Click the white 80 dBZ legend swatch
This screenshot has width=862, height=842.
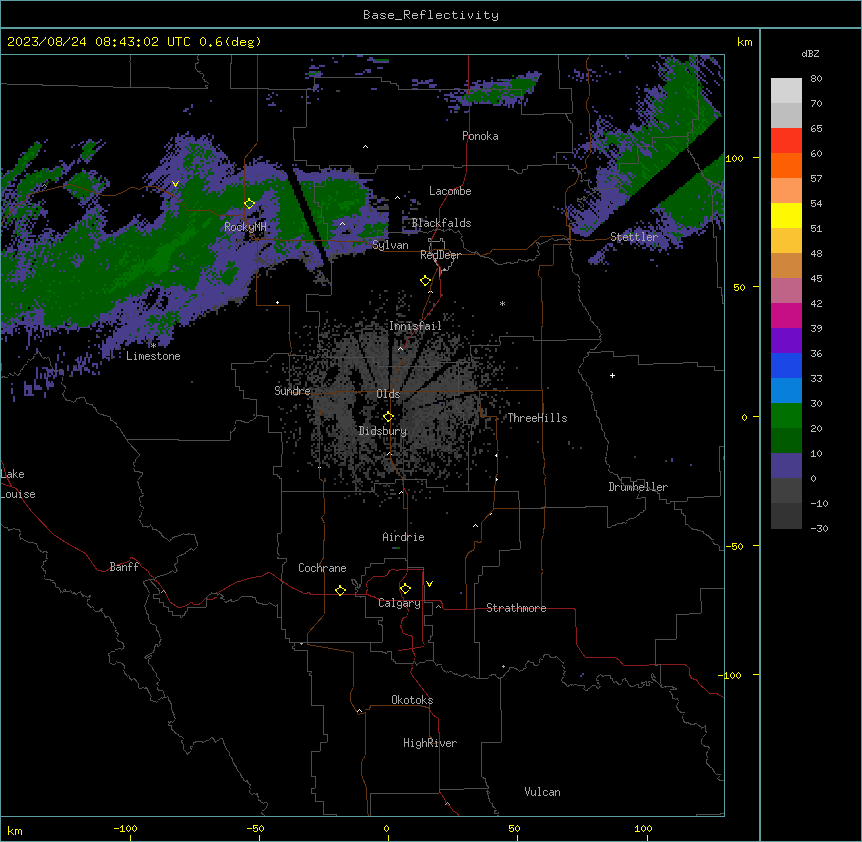pos(786,91)
